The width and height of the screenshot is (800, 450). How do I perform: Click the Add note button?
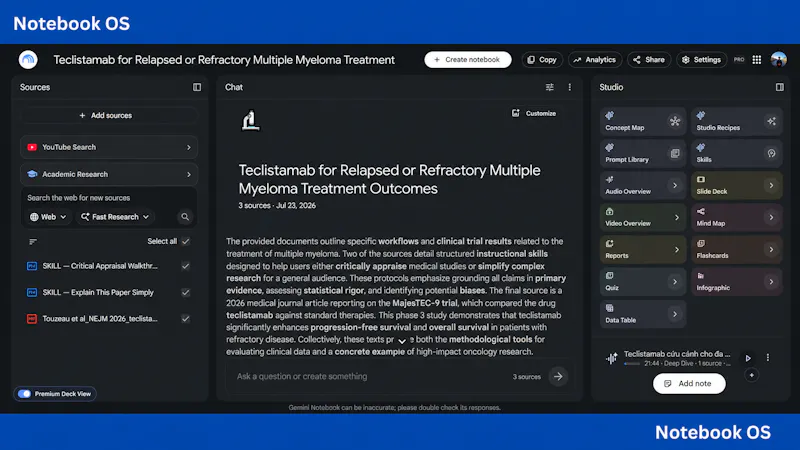click(689, 384)
